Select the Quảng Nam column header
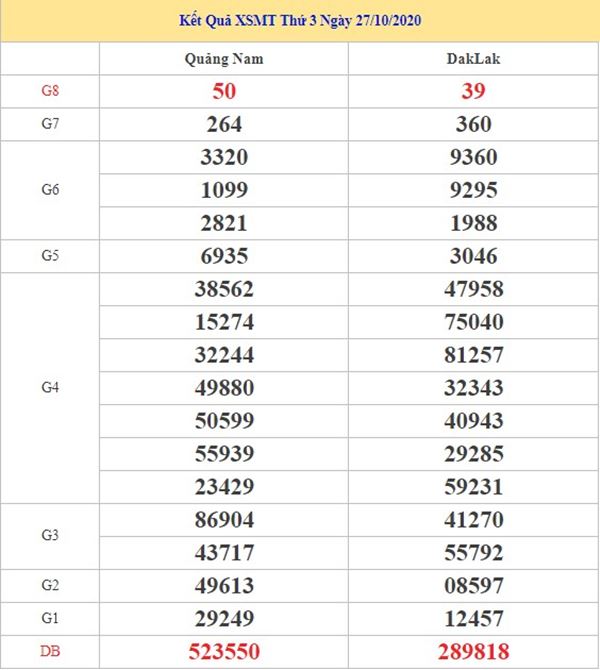Screen dimensions: 600x670 [x=224, y=59]
